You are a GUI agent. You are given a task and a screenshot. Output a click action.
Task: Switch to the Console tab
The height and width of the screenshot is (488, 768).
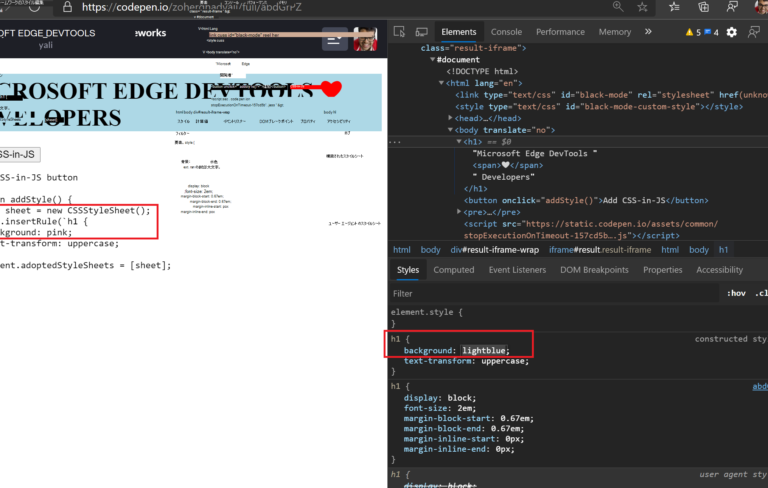click(506, 32)
